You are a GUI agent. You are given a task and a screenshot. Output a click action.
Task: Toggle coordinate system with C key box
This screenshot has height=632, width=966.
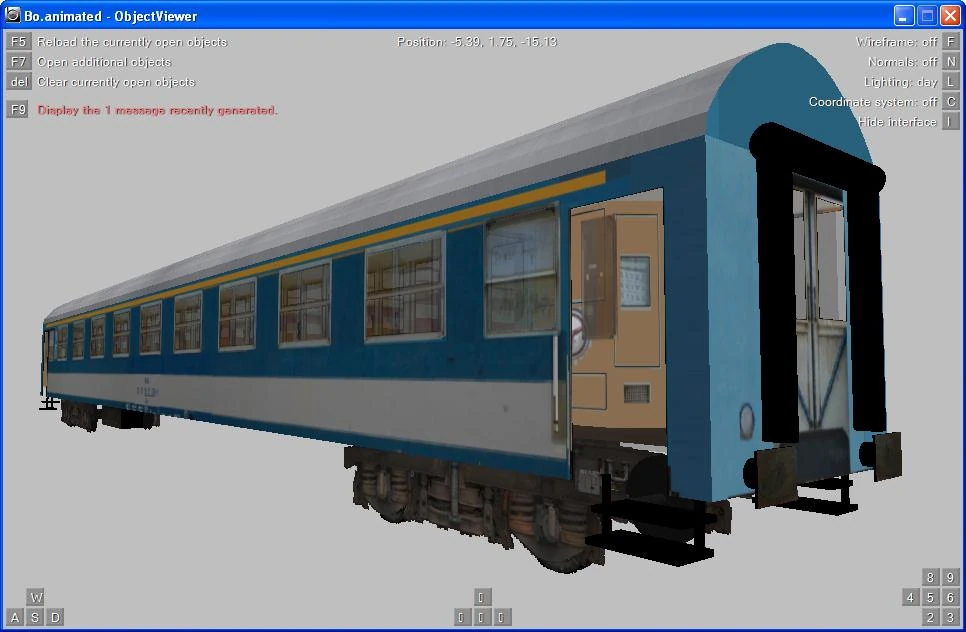[x=951, y=102]
